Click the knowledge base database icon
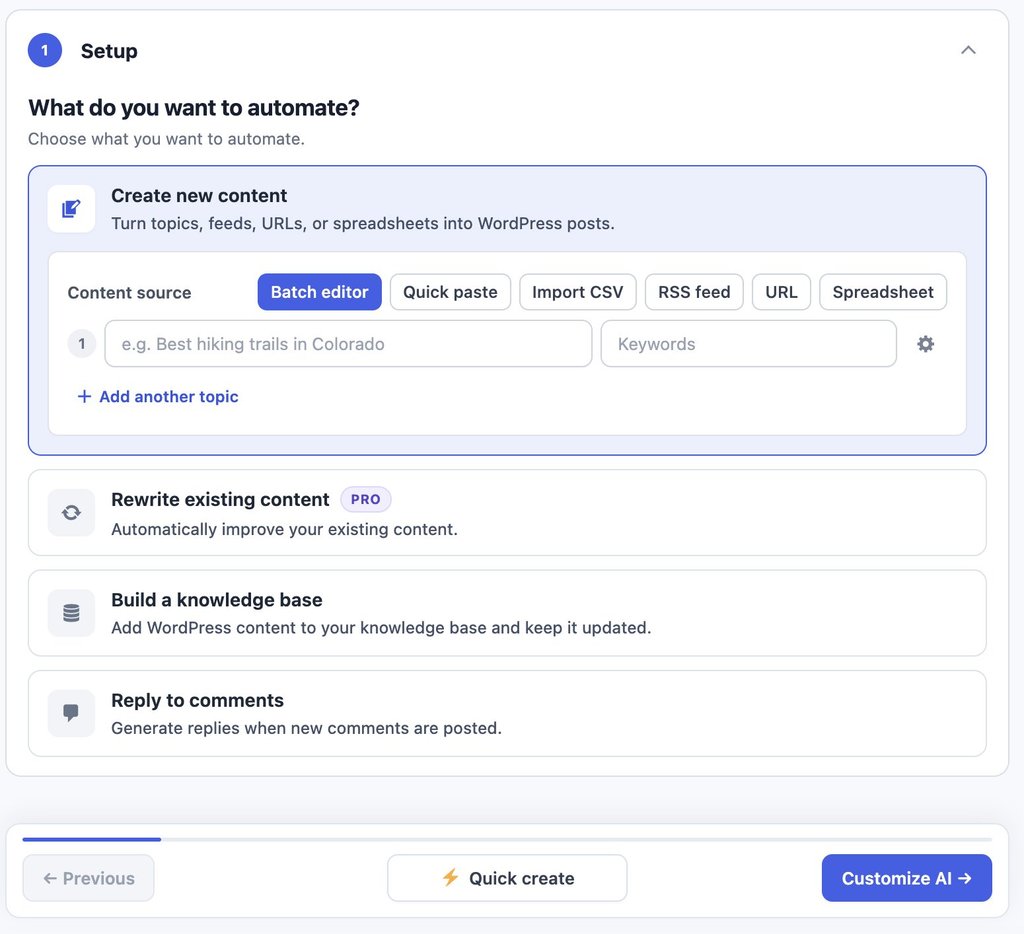The width and height of the screenshot is (1024, 934). (x=71, y=613)
